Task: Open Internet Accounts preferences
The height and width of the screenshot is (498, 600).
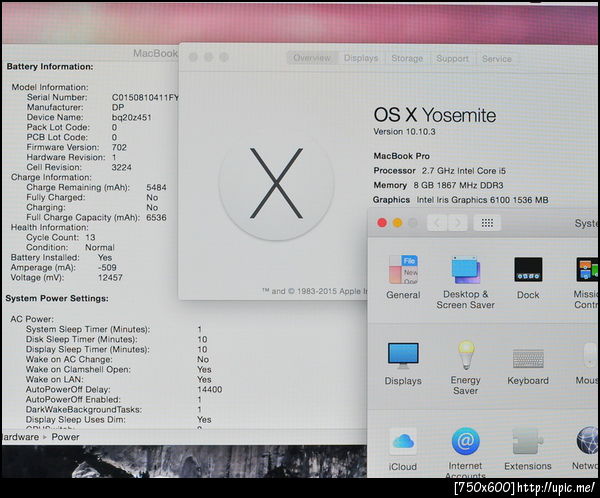Action: click(x=465, y=452)
